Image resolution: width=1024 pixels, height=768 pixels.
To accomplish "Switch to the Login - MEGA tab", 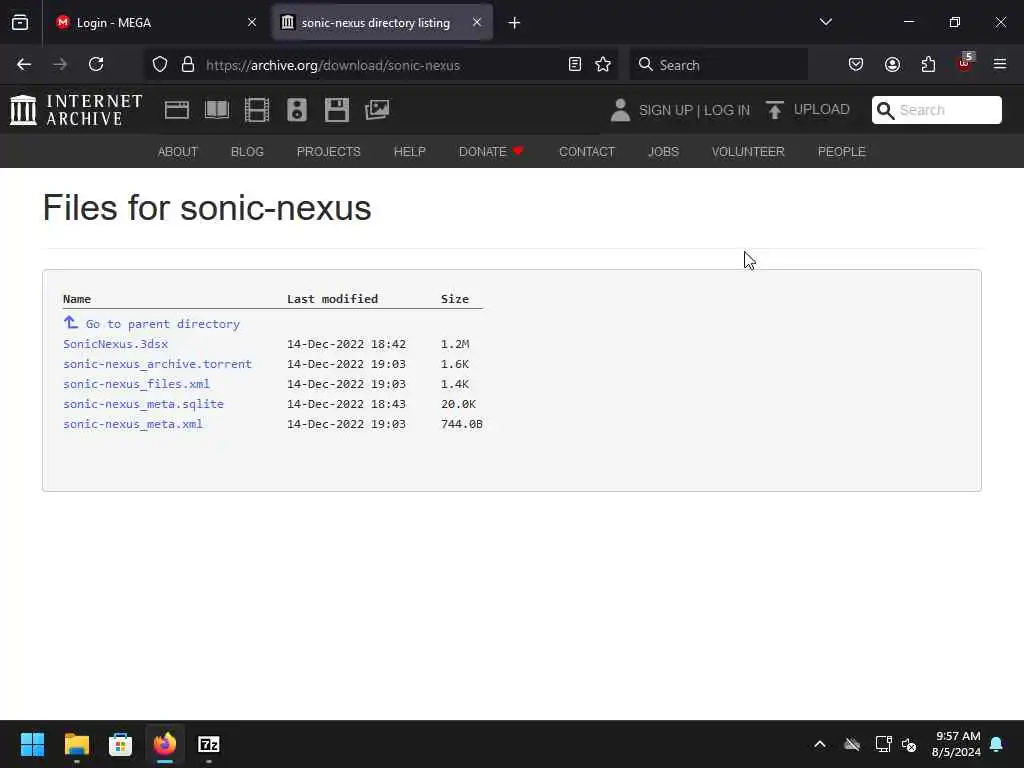I will (x=157, y=22).
